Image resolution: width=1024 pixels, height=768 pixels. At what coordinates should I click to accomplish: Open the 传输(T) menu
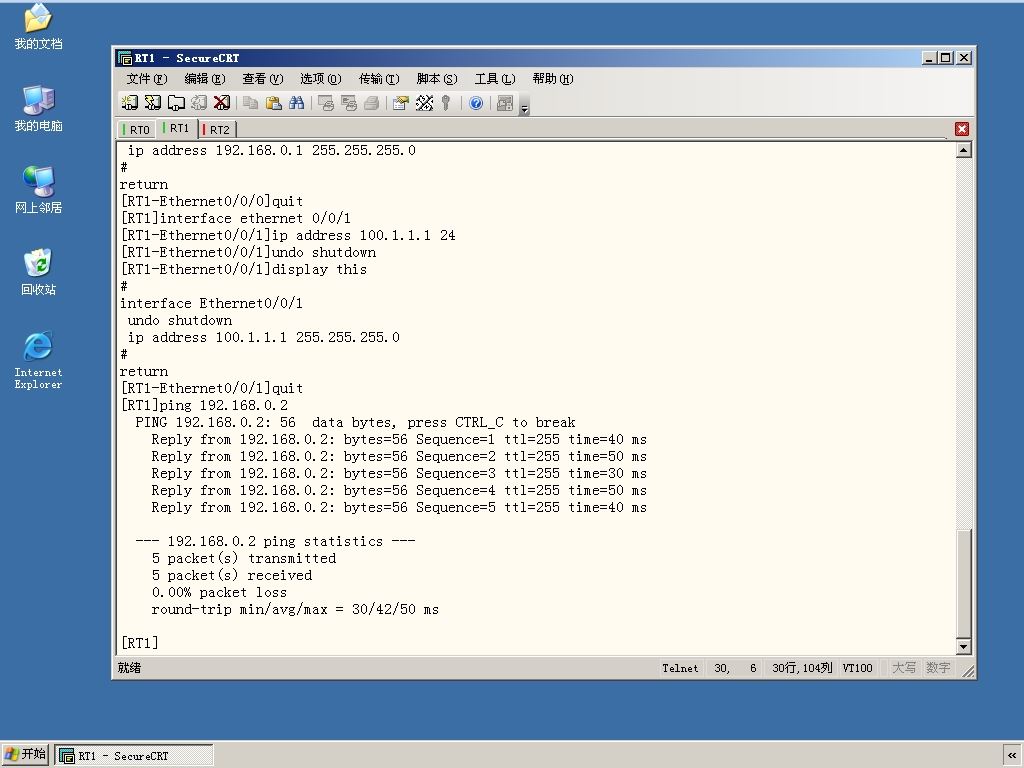pos(379,79)
